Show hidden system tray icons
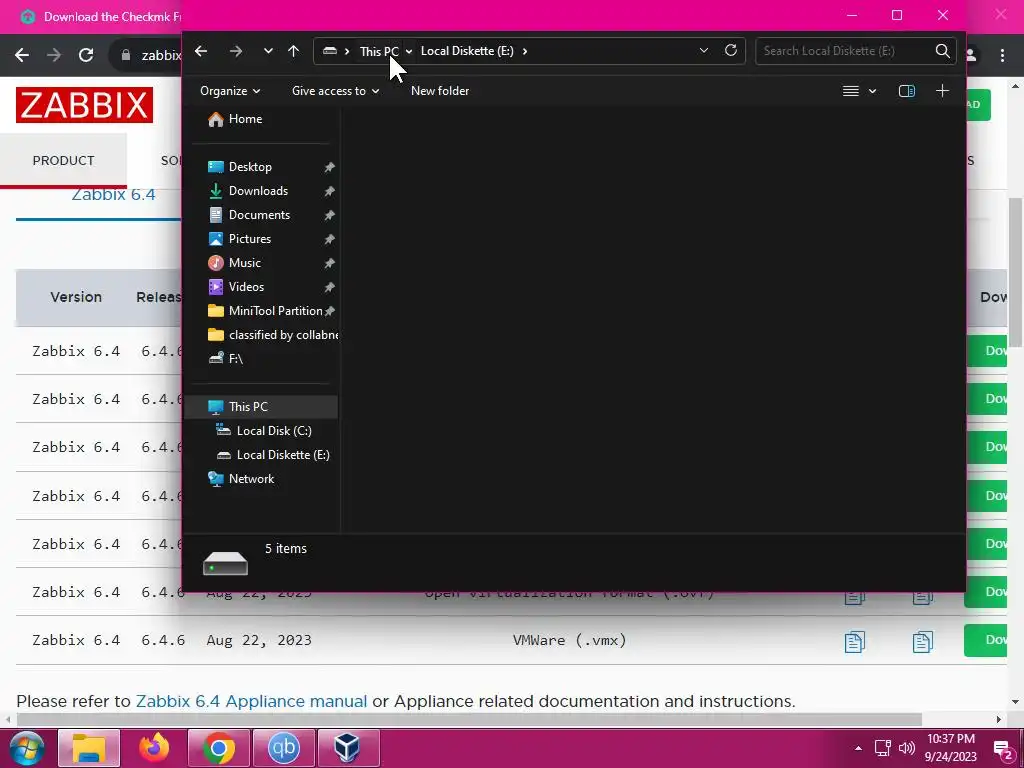Screen dimensions: 1024x768 point(858,748)
